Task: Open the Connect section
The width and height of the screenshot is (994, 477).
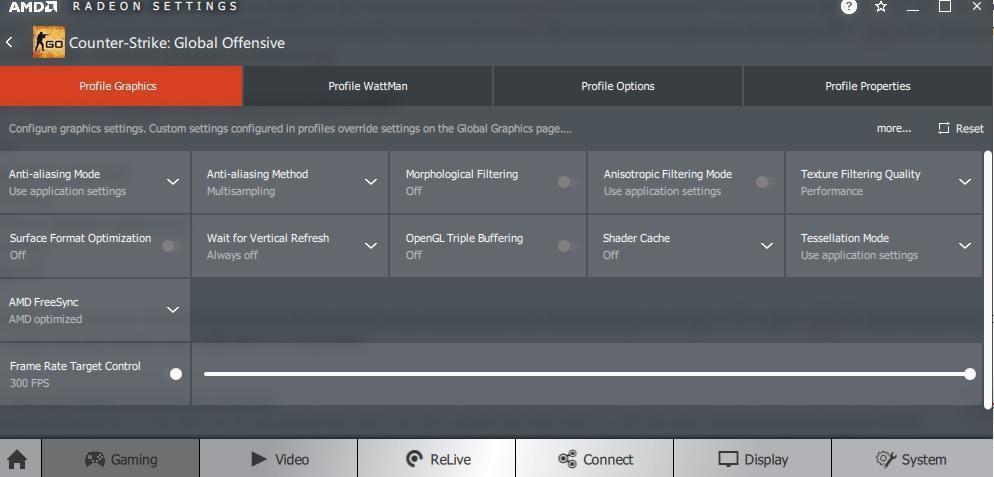Action: pos(595,459)
